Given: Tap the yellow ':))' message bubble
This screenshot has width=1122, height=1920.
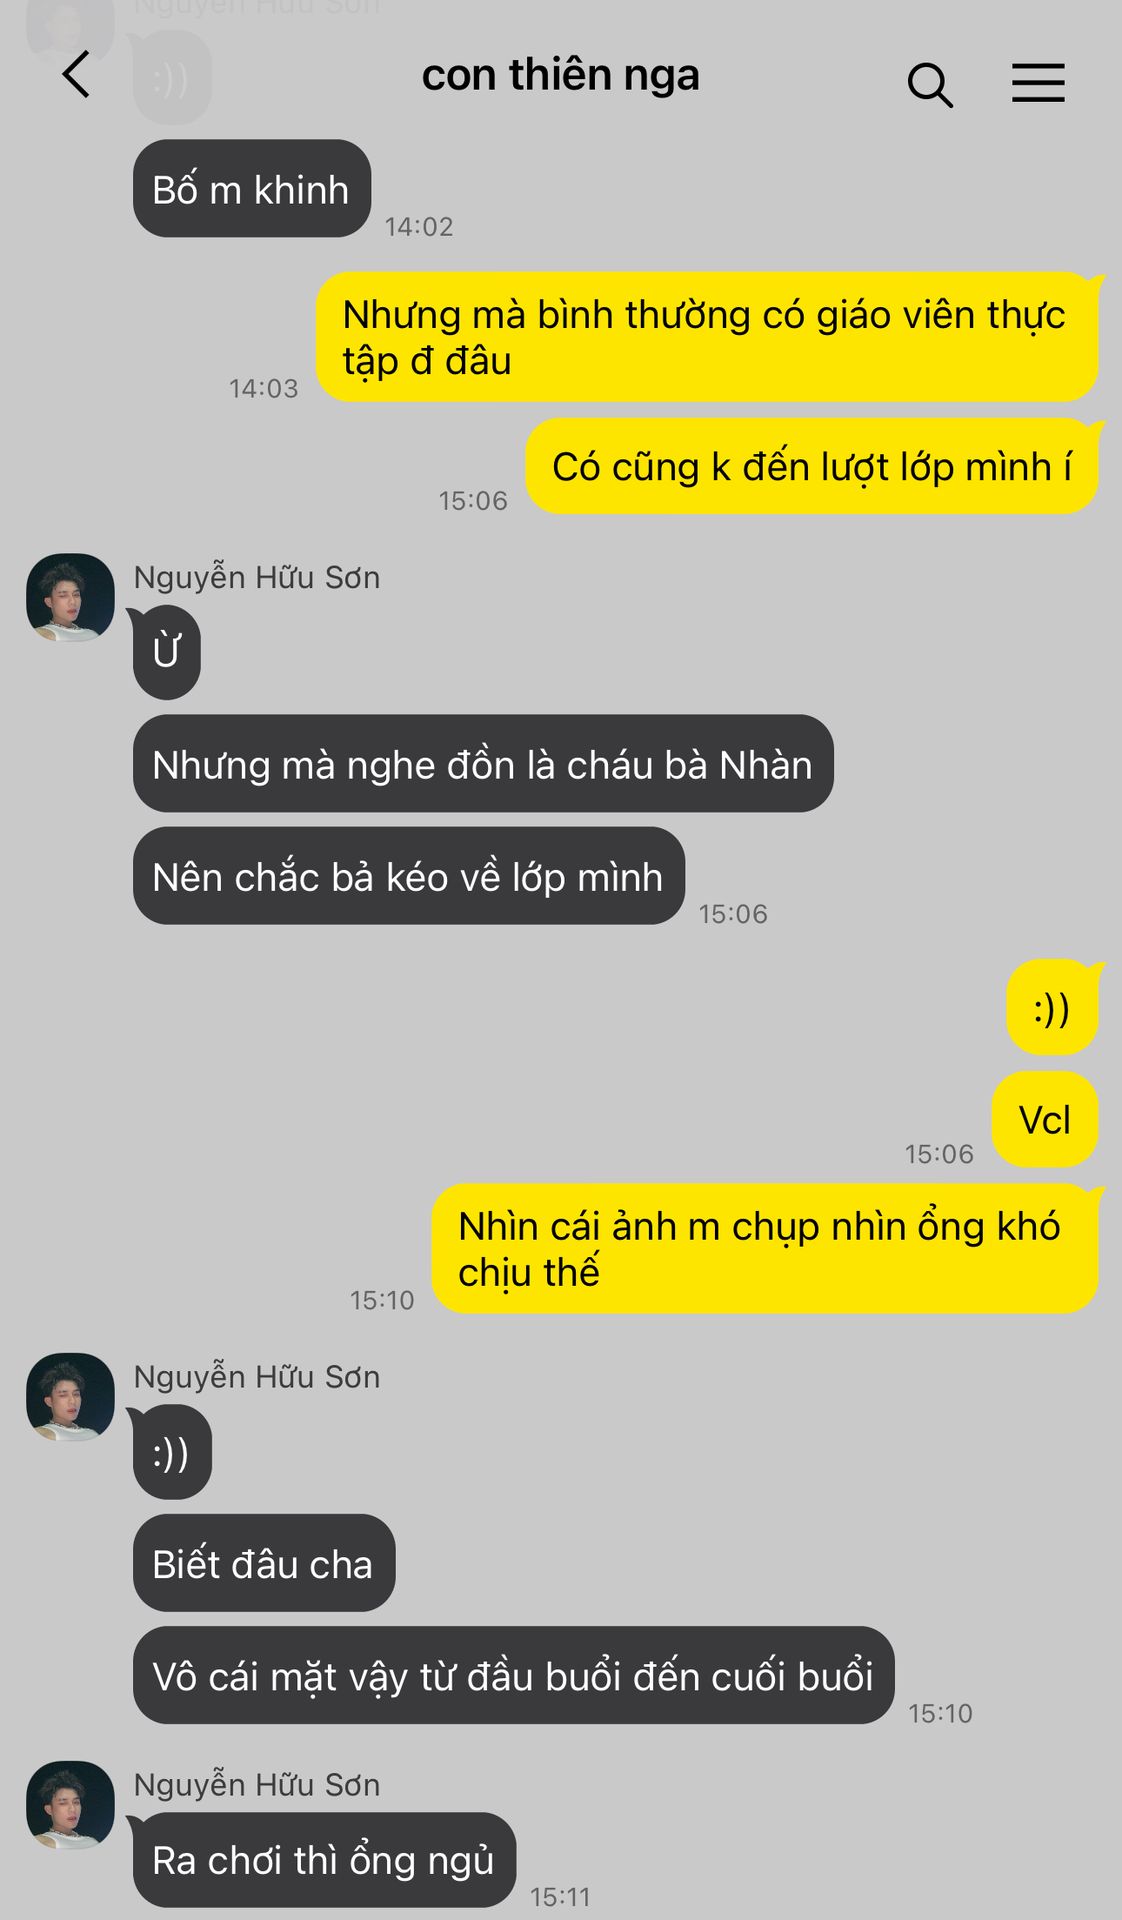Looking at the screenshot, I should [x=1052, y=1008].
